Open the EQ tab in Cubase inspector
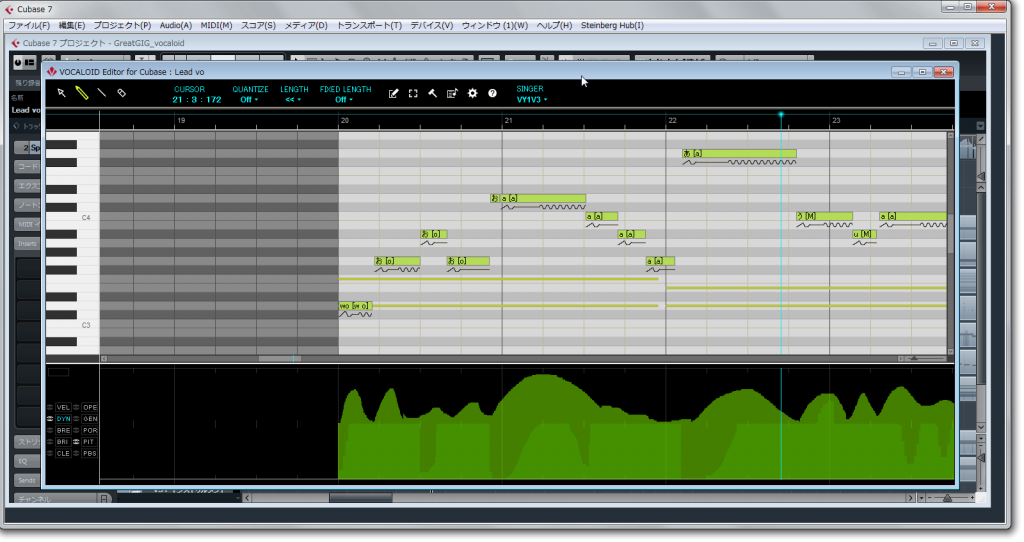1024x542 pixels. [x=27, y=461]
